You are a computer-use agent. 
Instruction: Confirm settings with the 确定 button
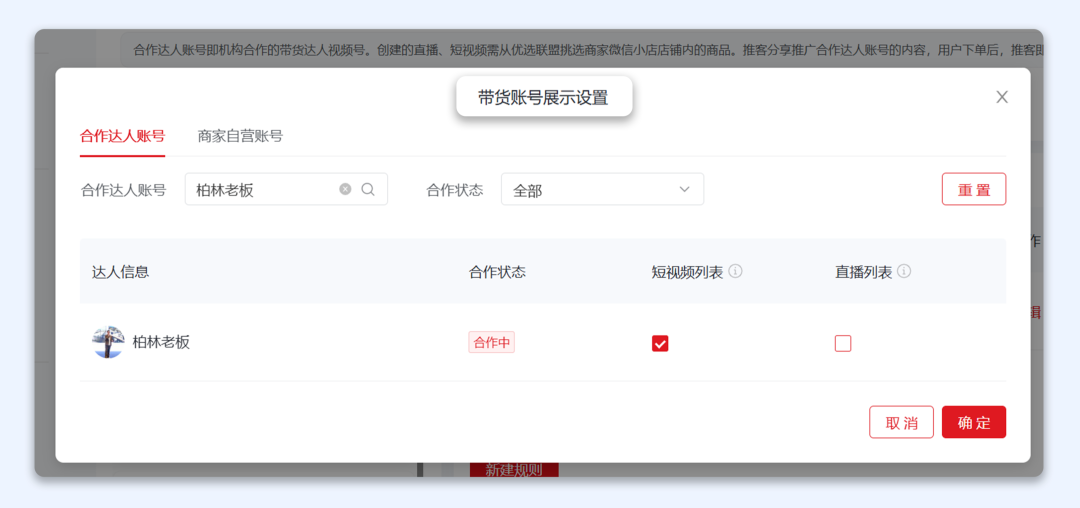click(x=973, y=422)
